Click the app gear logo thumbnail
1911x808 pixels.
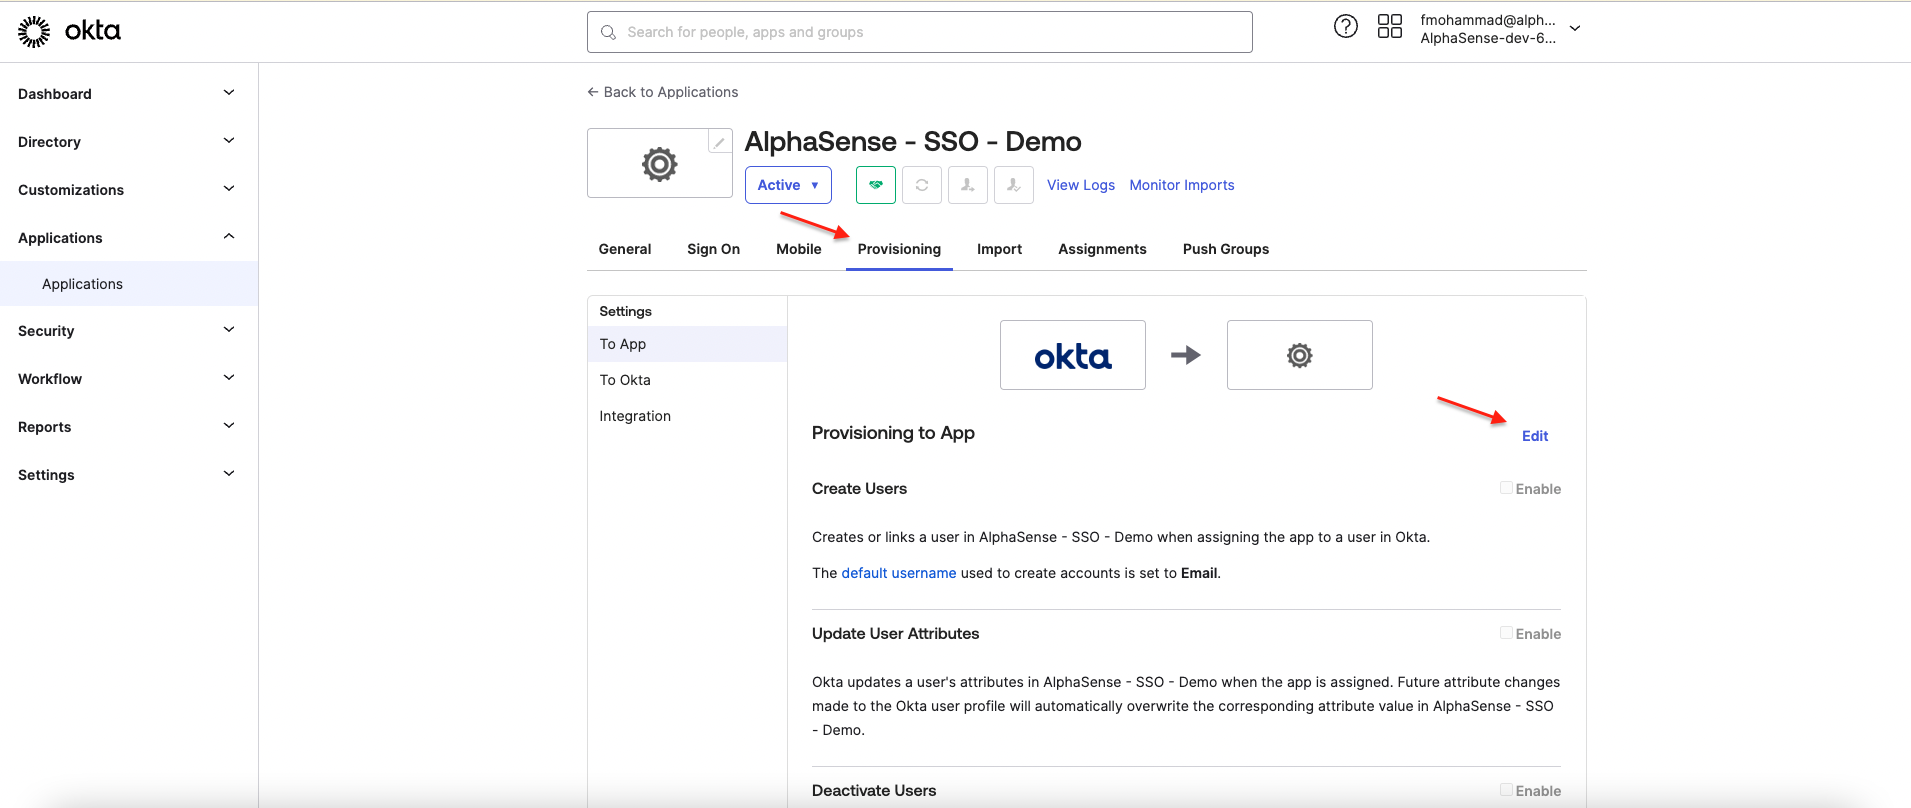pyautogui.click(x=660, y=164)
